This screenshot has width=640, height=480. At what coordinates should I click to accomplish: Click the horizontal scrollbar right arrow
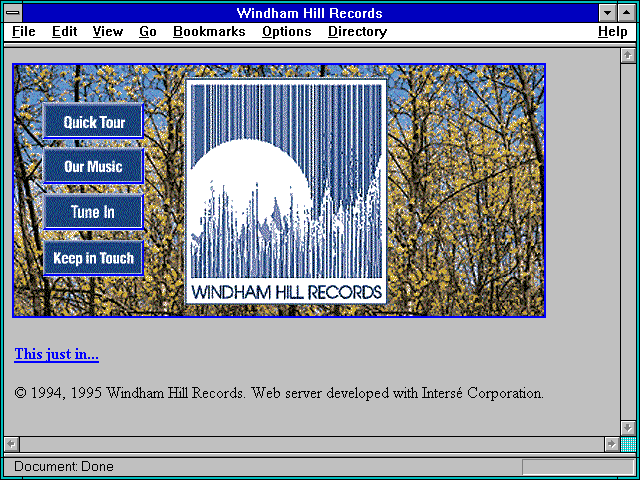click(611, 444)
